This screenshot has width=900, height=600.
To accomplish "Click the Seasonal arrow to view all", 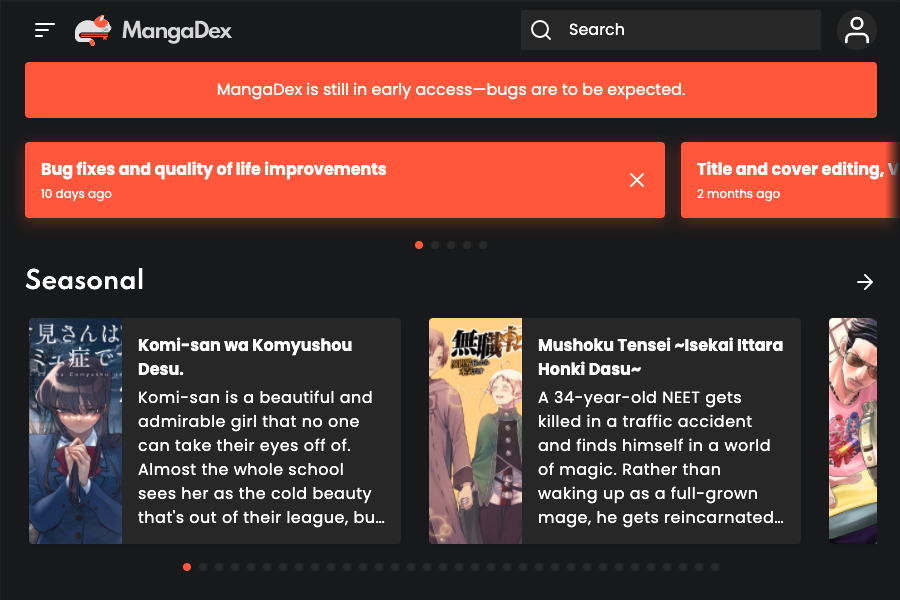I will [864, 282].
